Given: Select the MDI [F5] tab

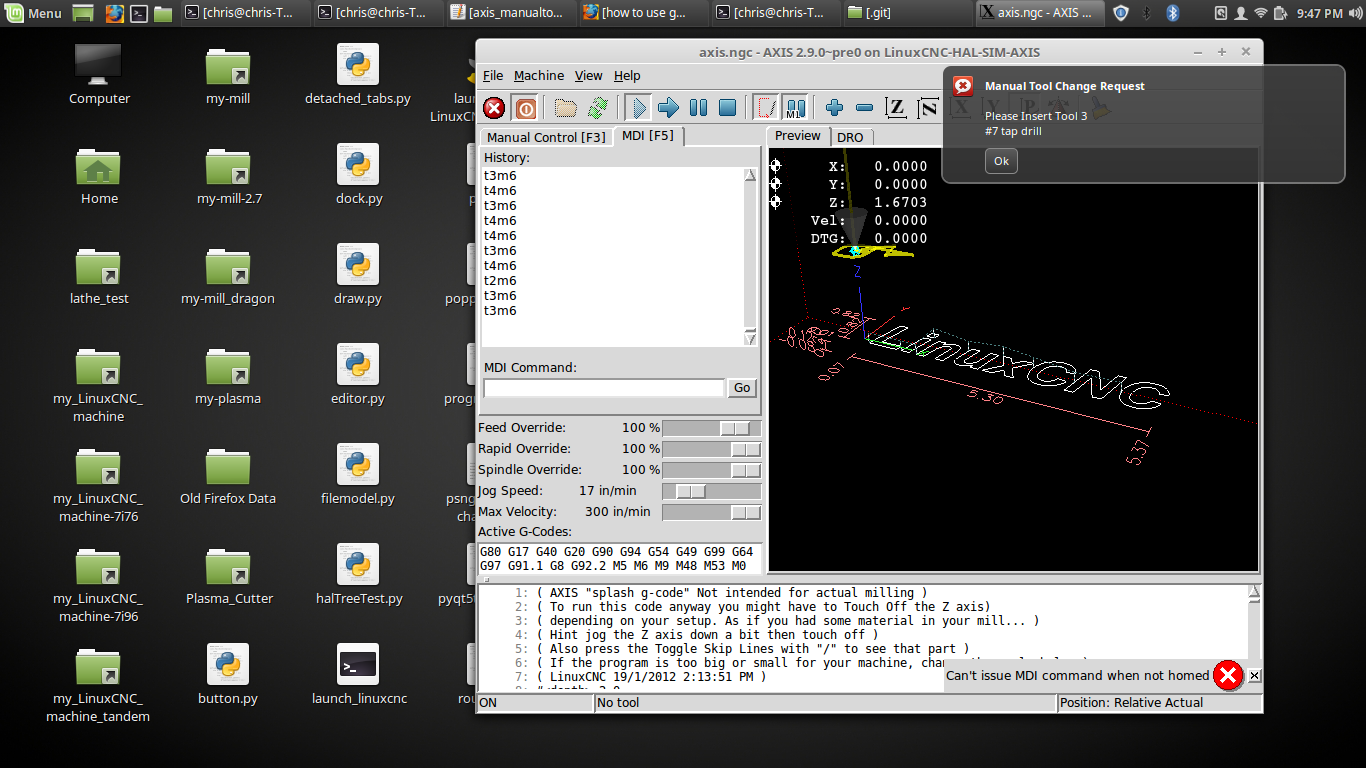Looking at the screenshot, I should (x=648, y=136).
